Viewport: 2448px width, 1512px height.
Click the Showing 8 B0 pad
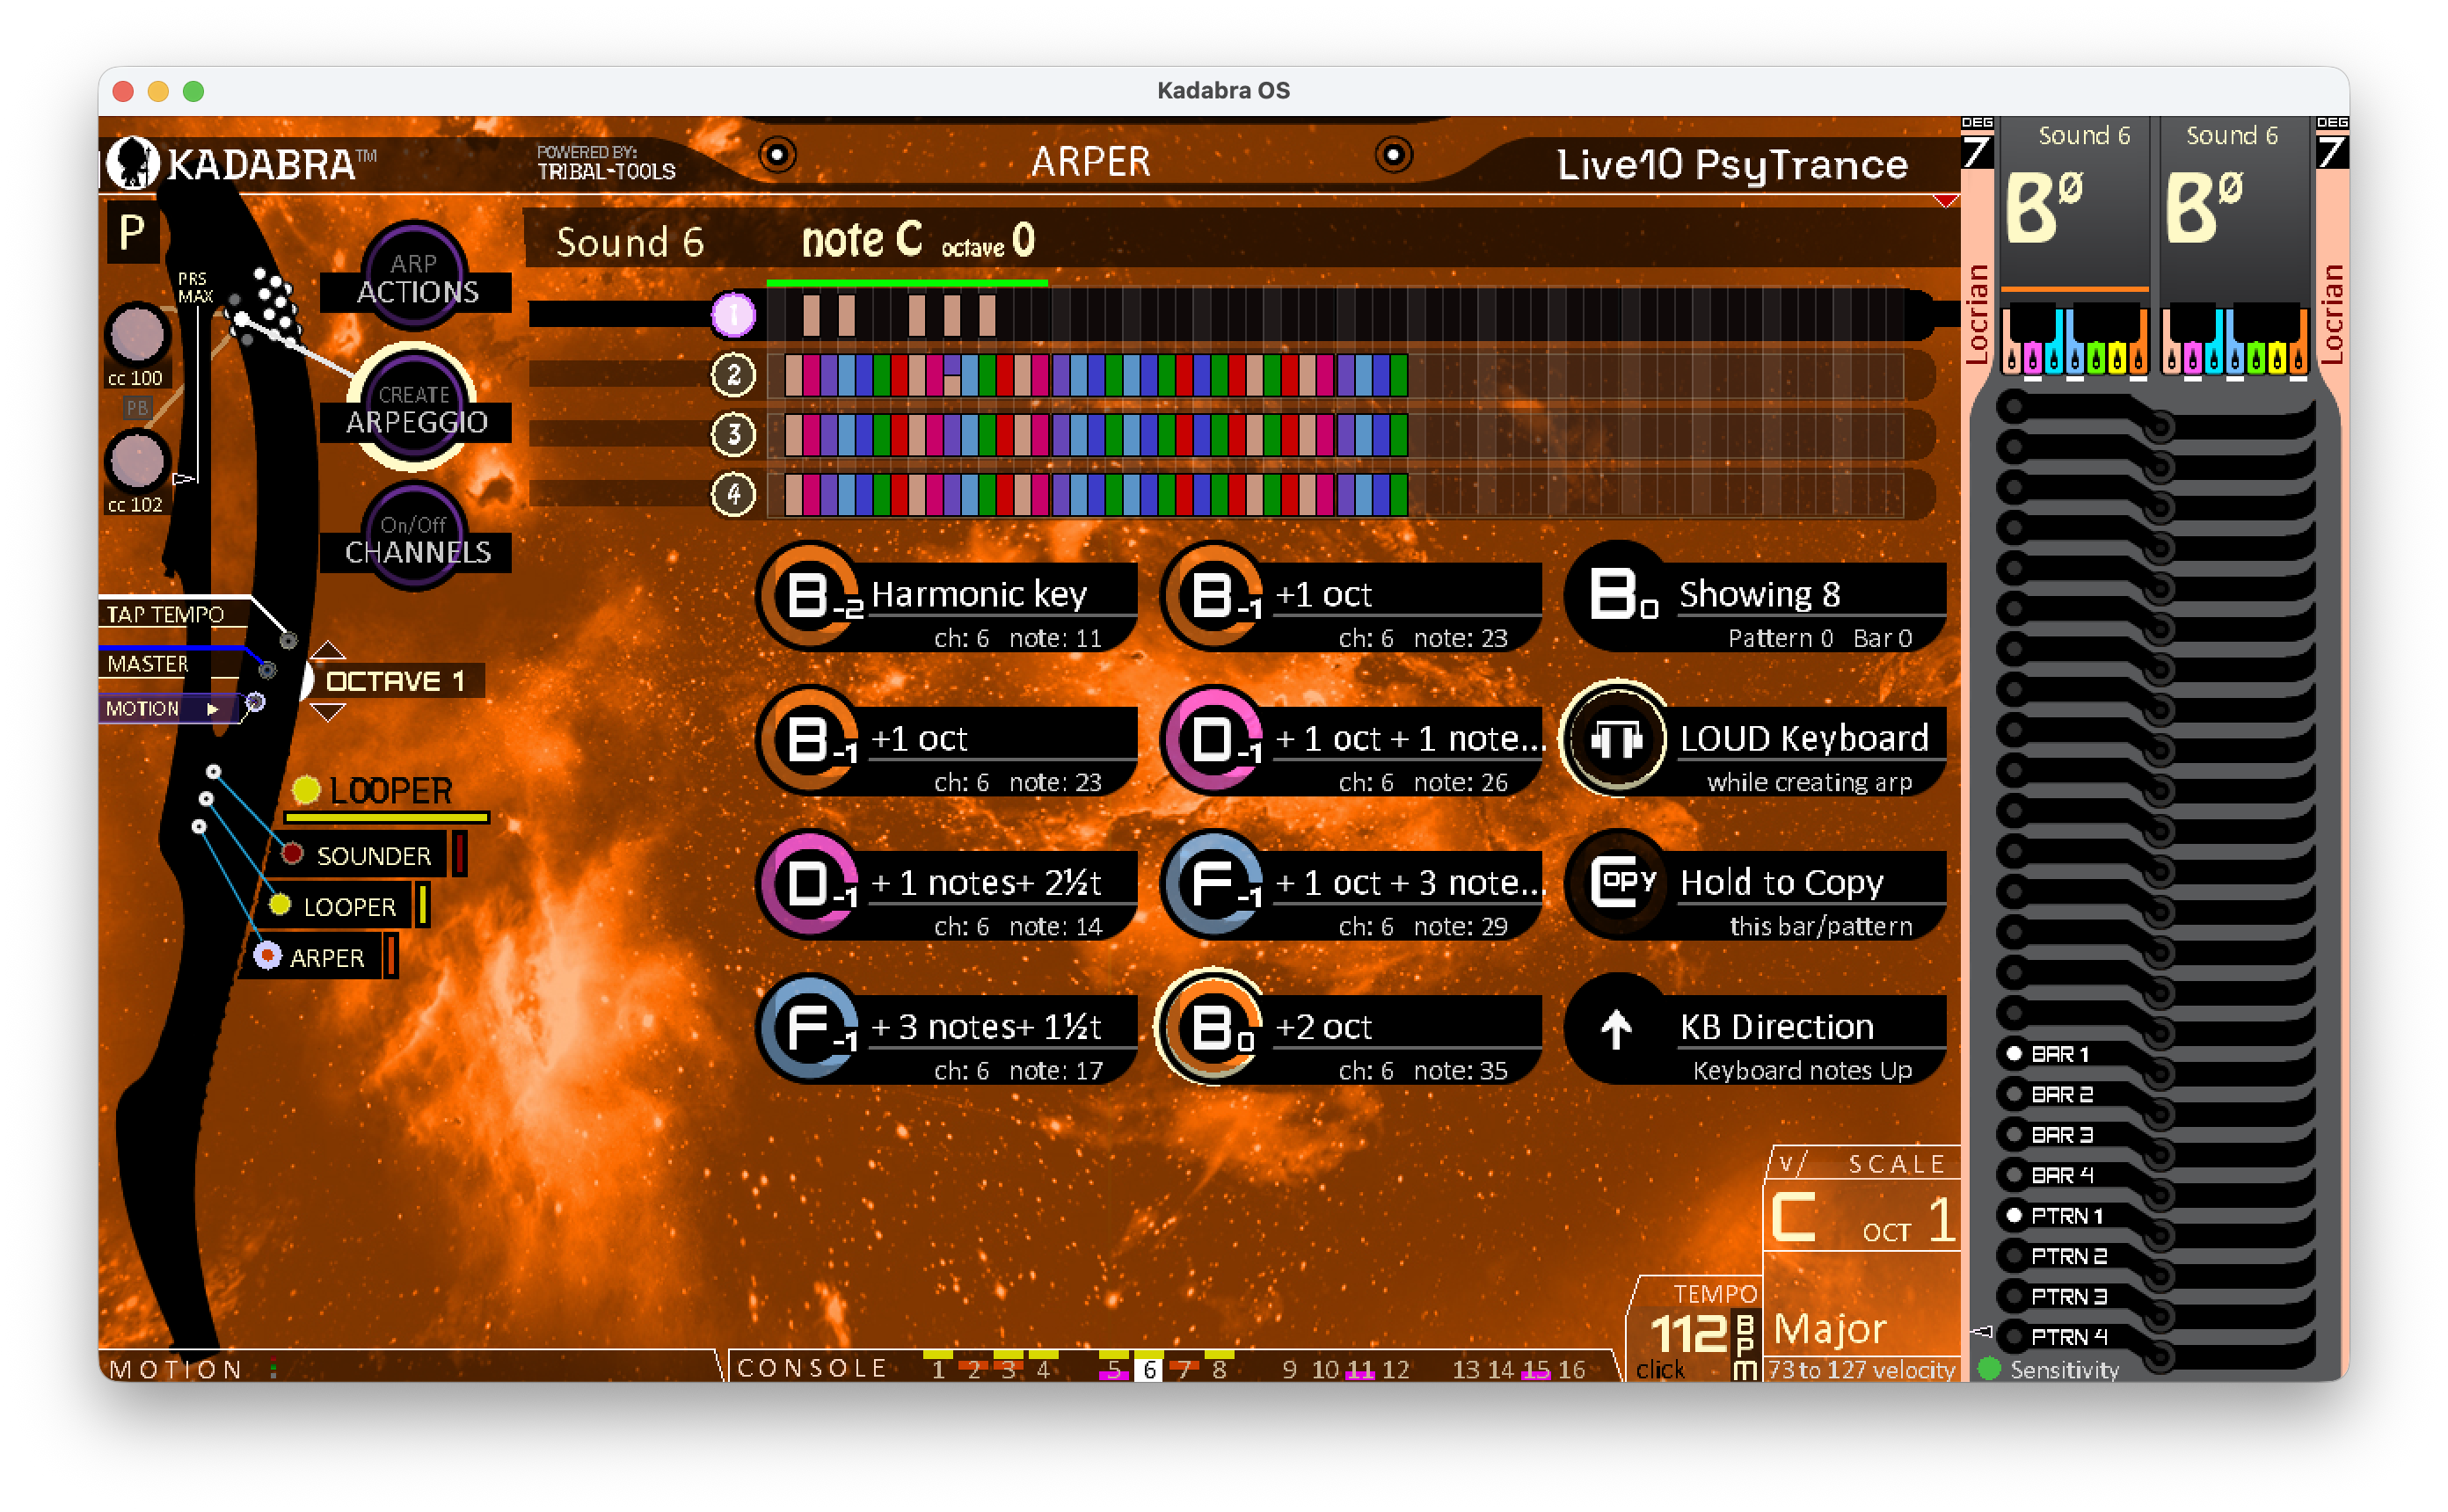pos(1756,598)
